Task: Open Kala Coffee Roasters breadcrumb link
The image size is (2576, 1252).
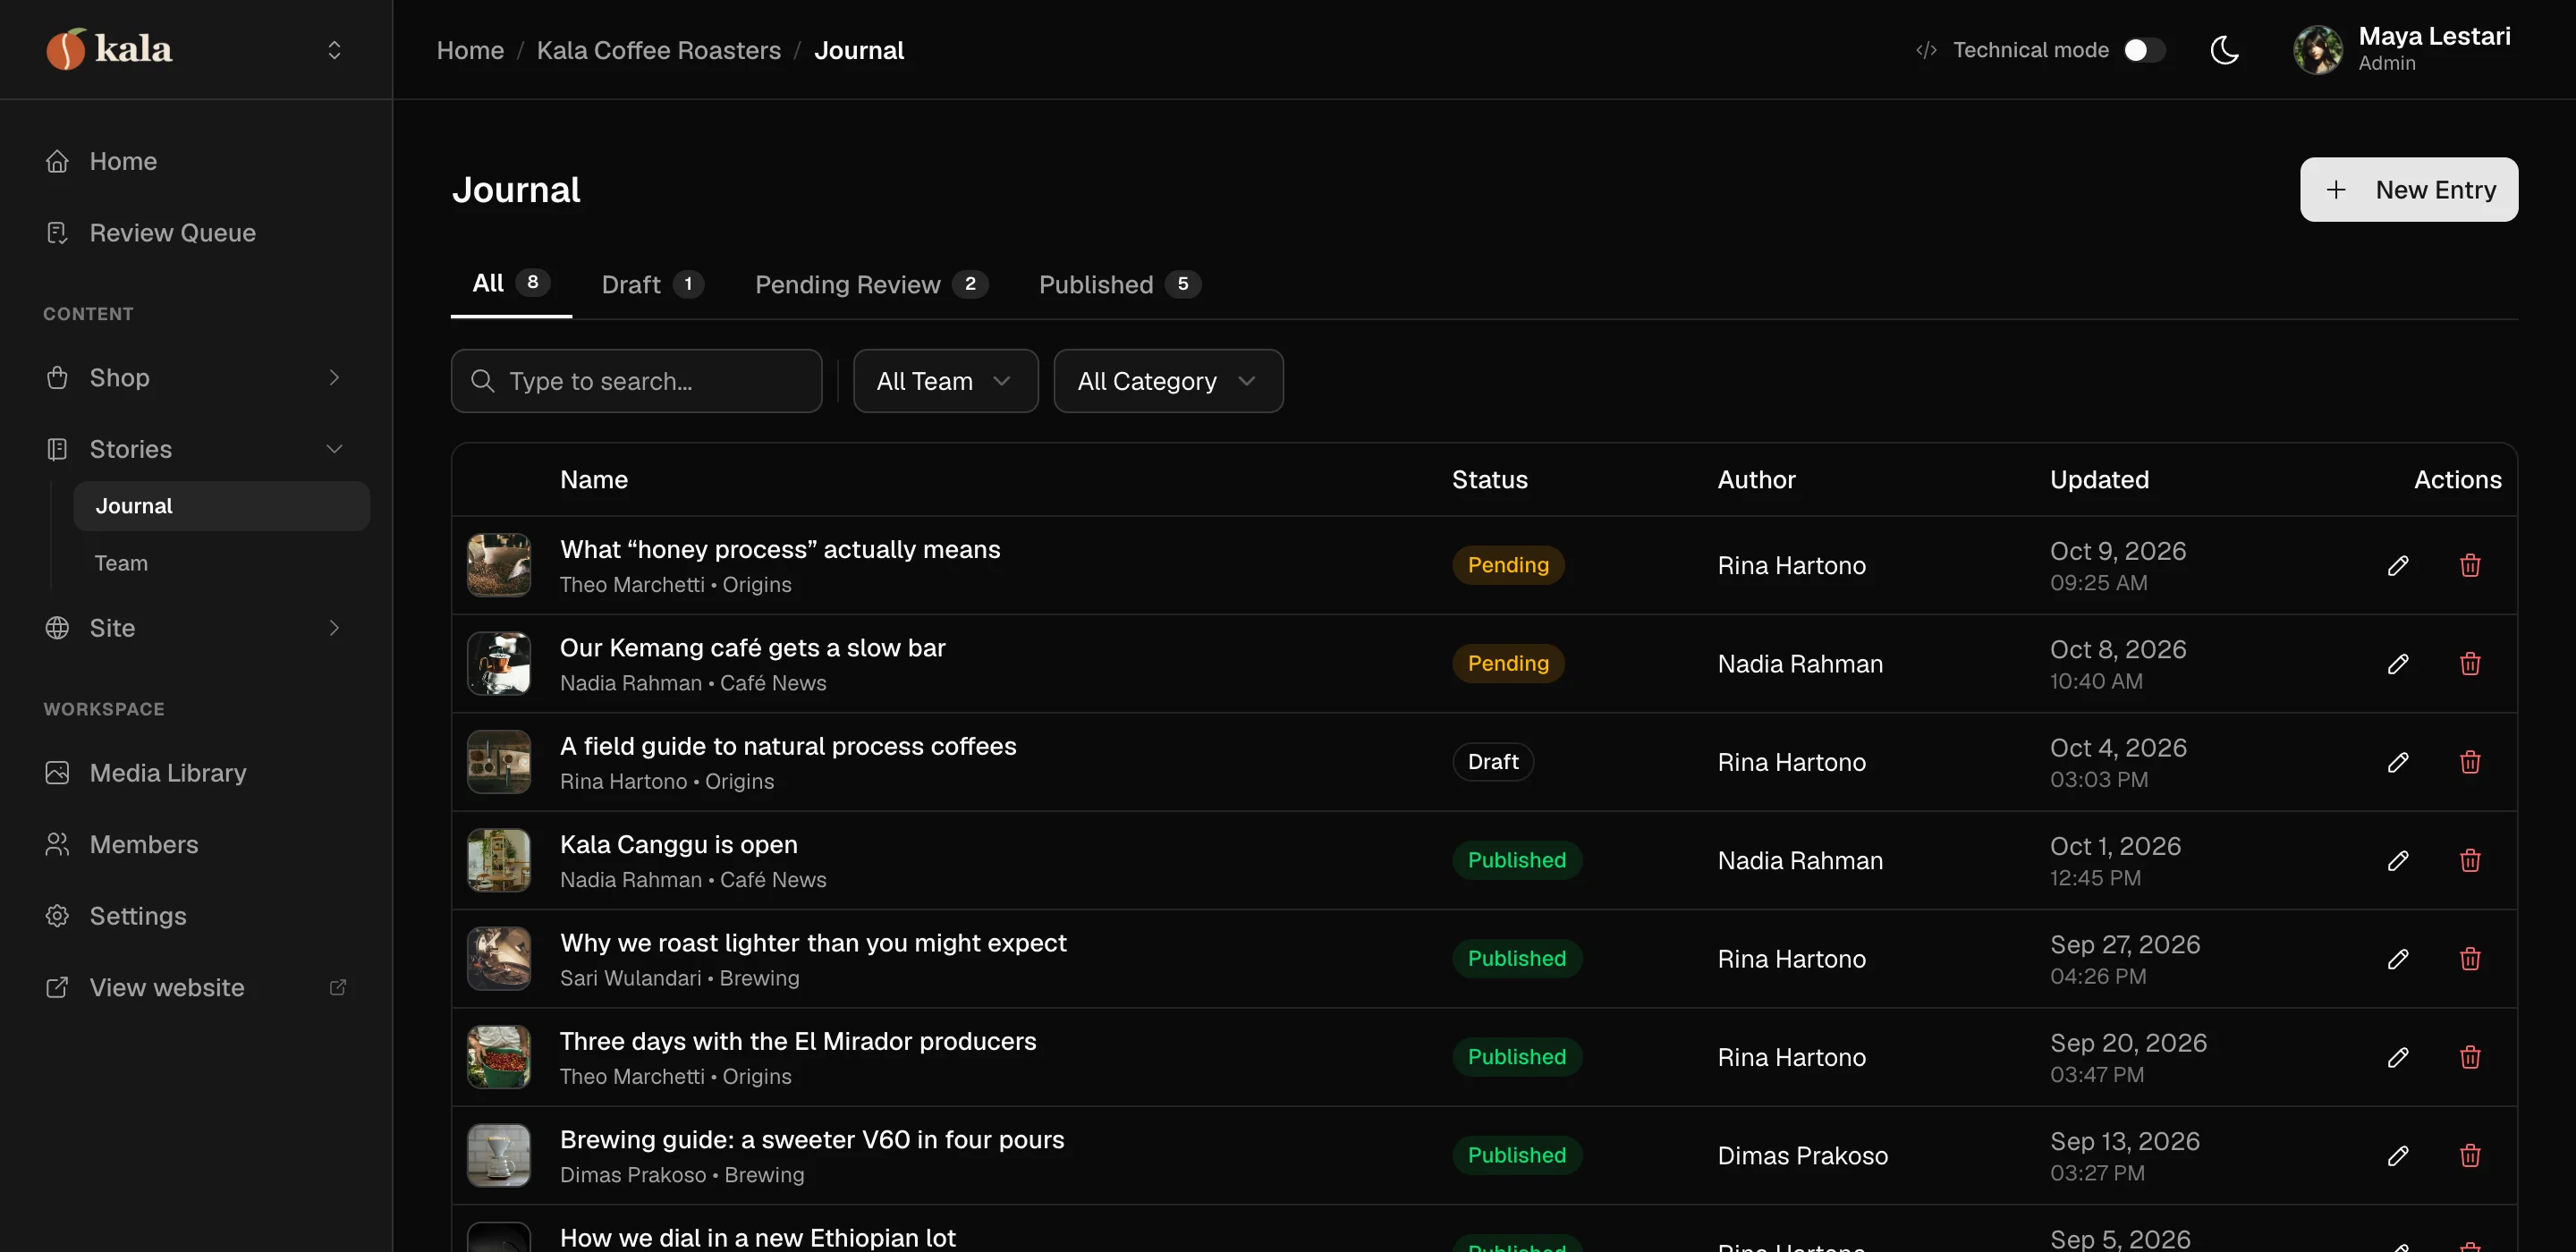Action: coord(658,50)
